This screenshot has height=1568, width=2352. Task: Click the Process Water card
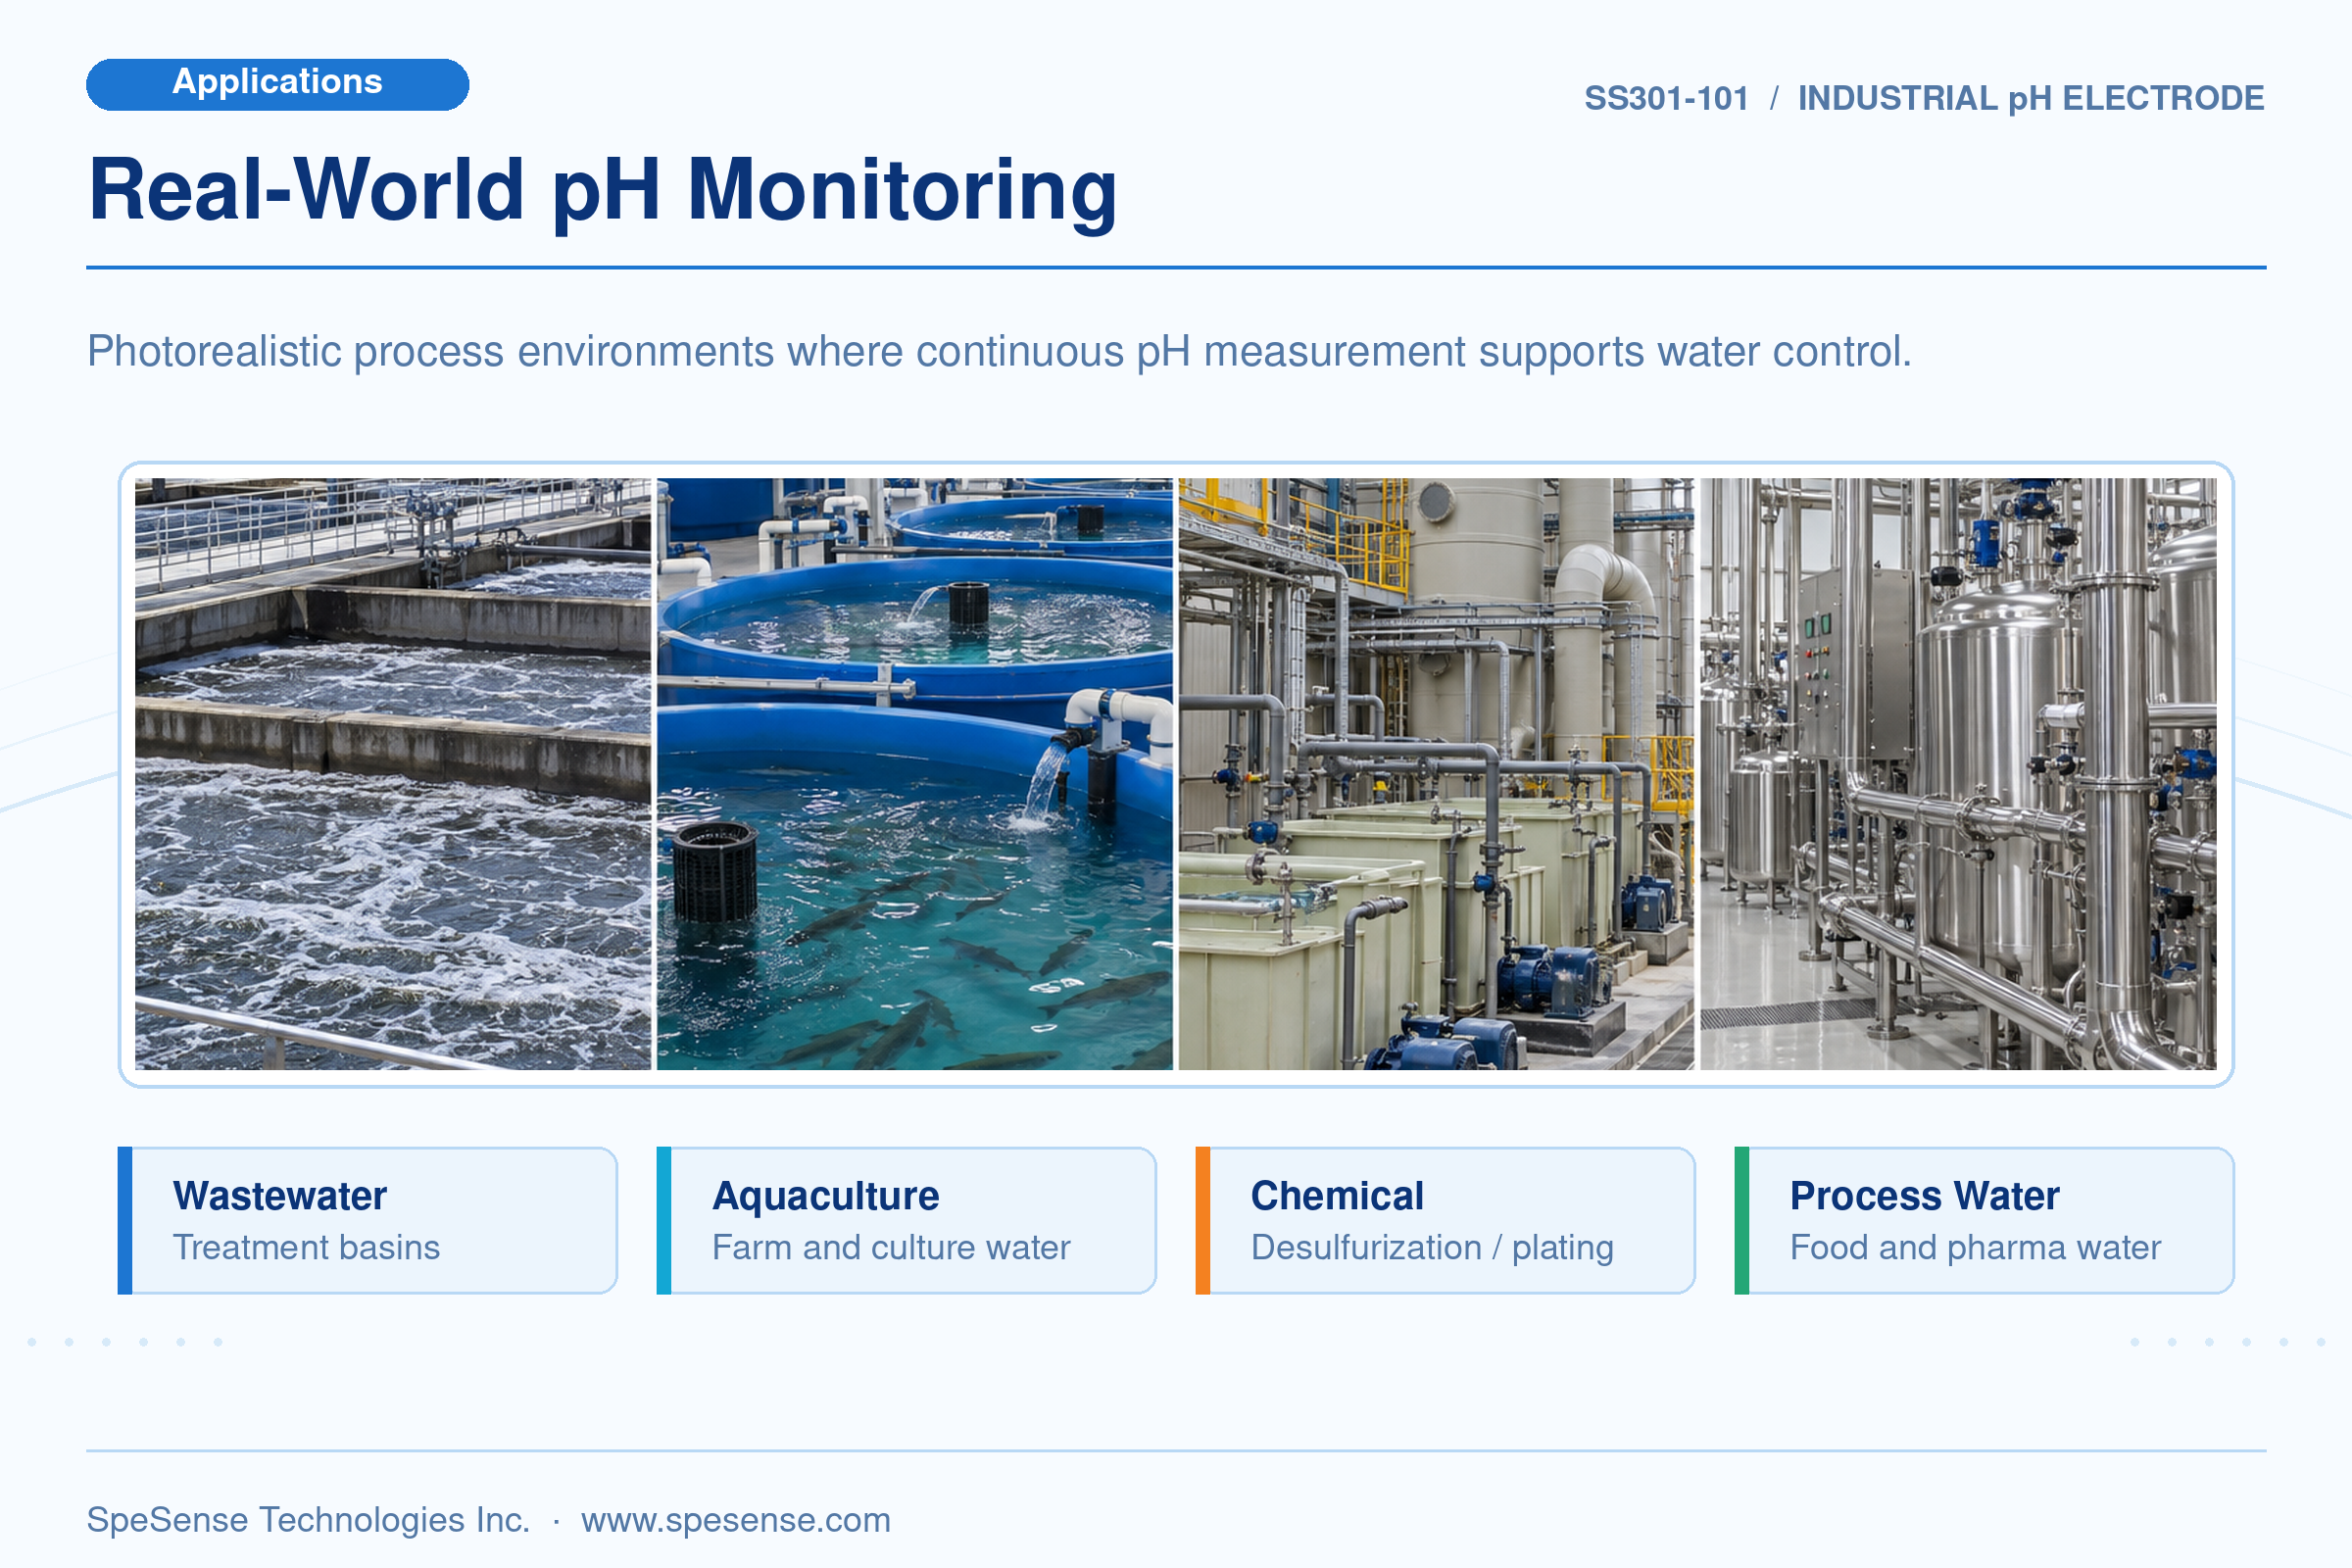(x=1984, y=1220)
